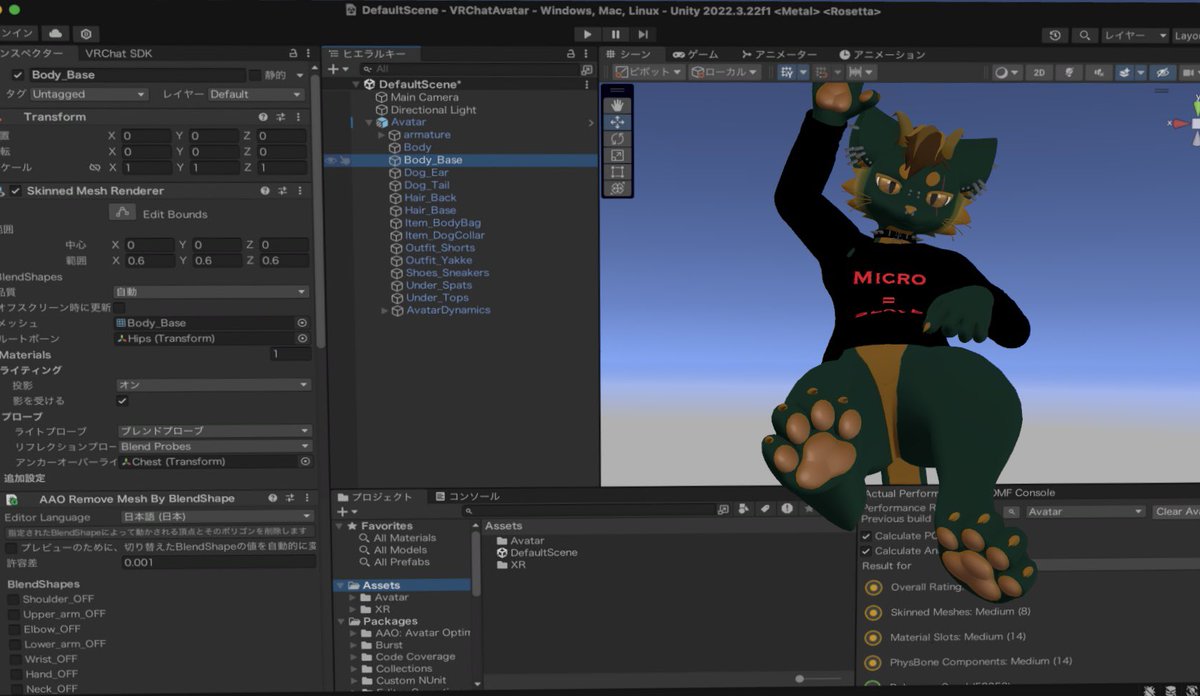Viewport: 1200px width, 696px height.
Task: Select the Move tool in scene overlay
Action: pyautogui.click(x=617, y=122)
